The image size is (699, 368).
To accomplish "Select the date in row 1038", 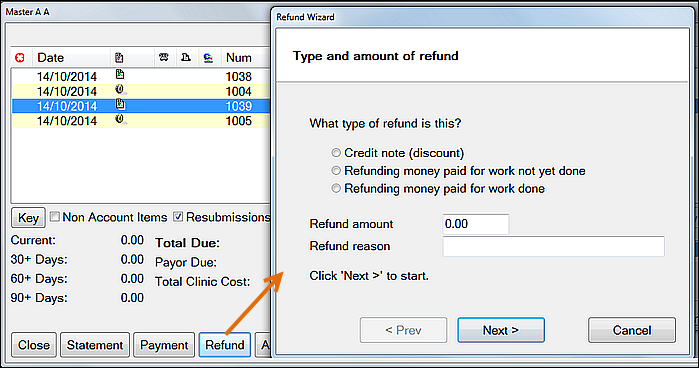I will tap(67, 77).
